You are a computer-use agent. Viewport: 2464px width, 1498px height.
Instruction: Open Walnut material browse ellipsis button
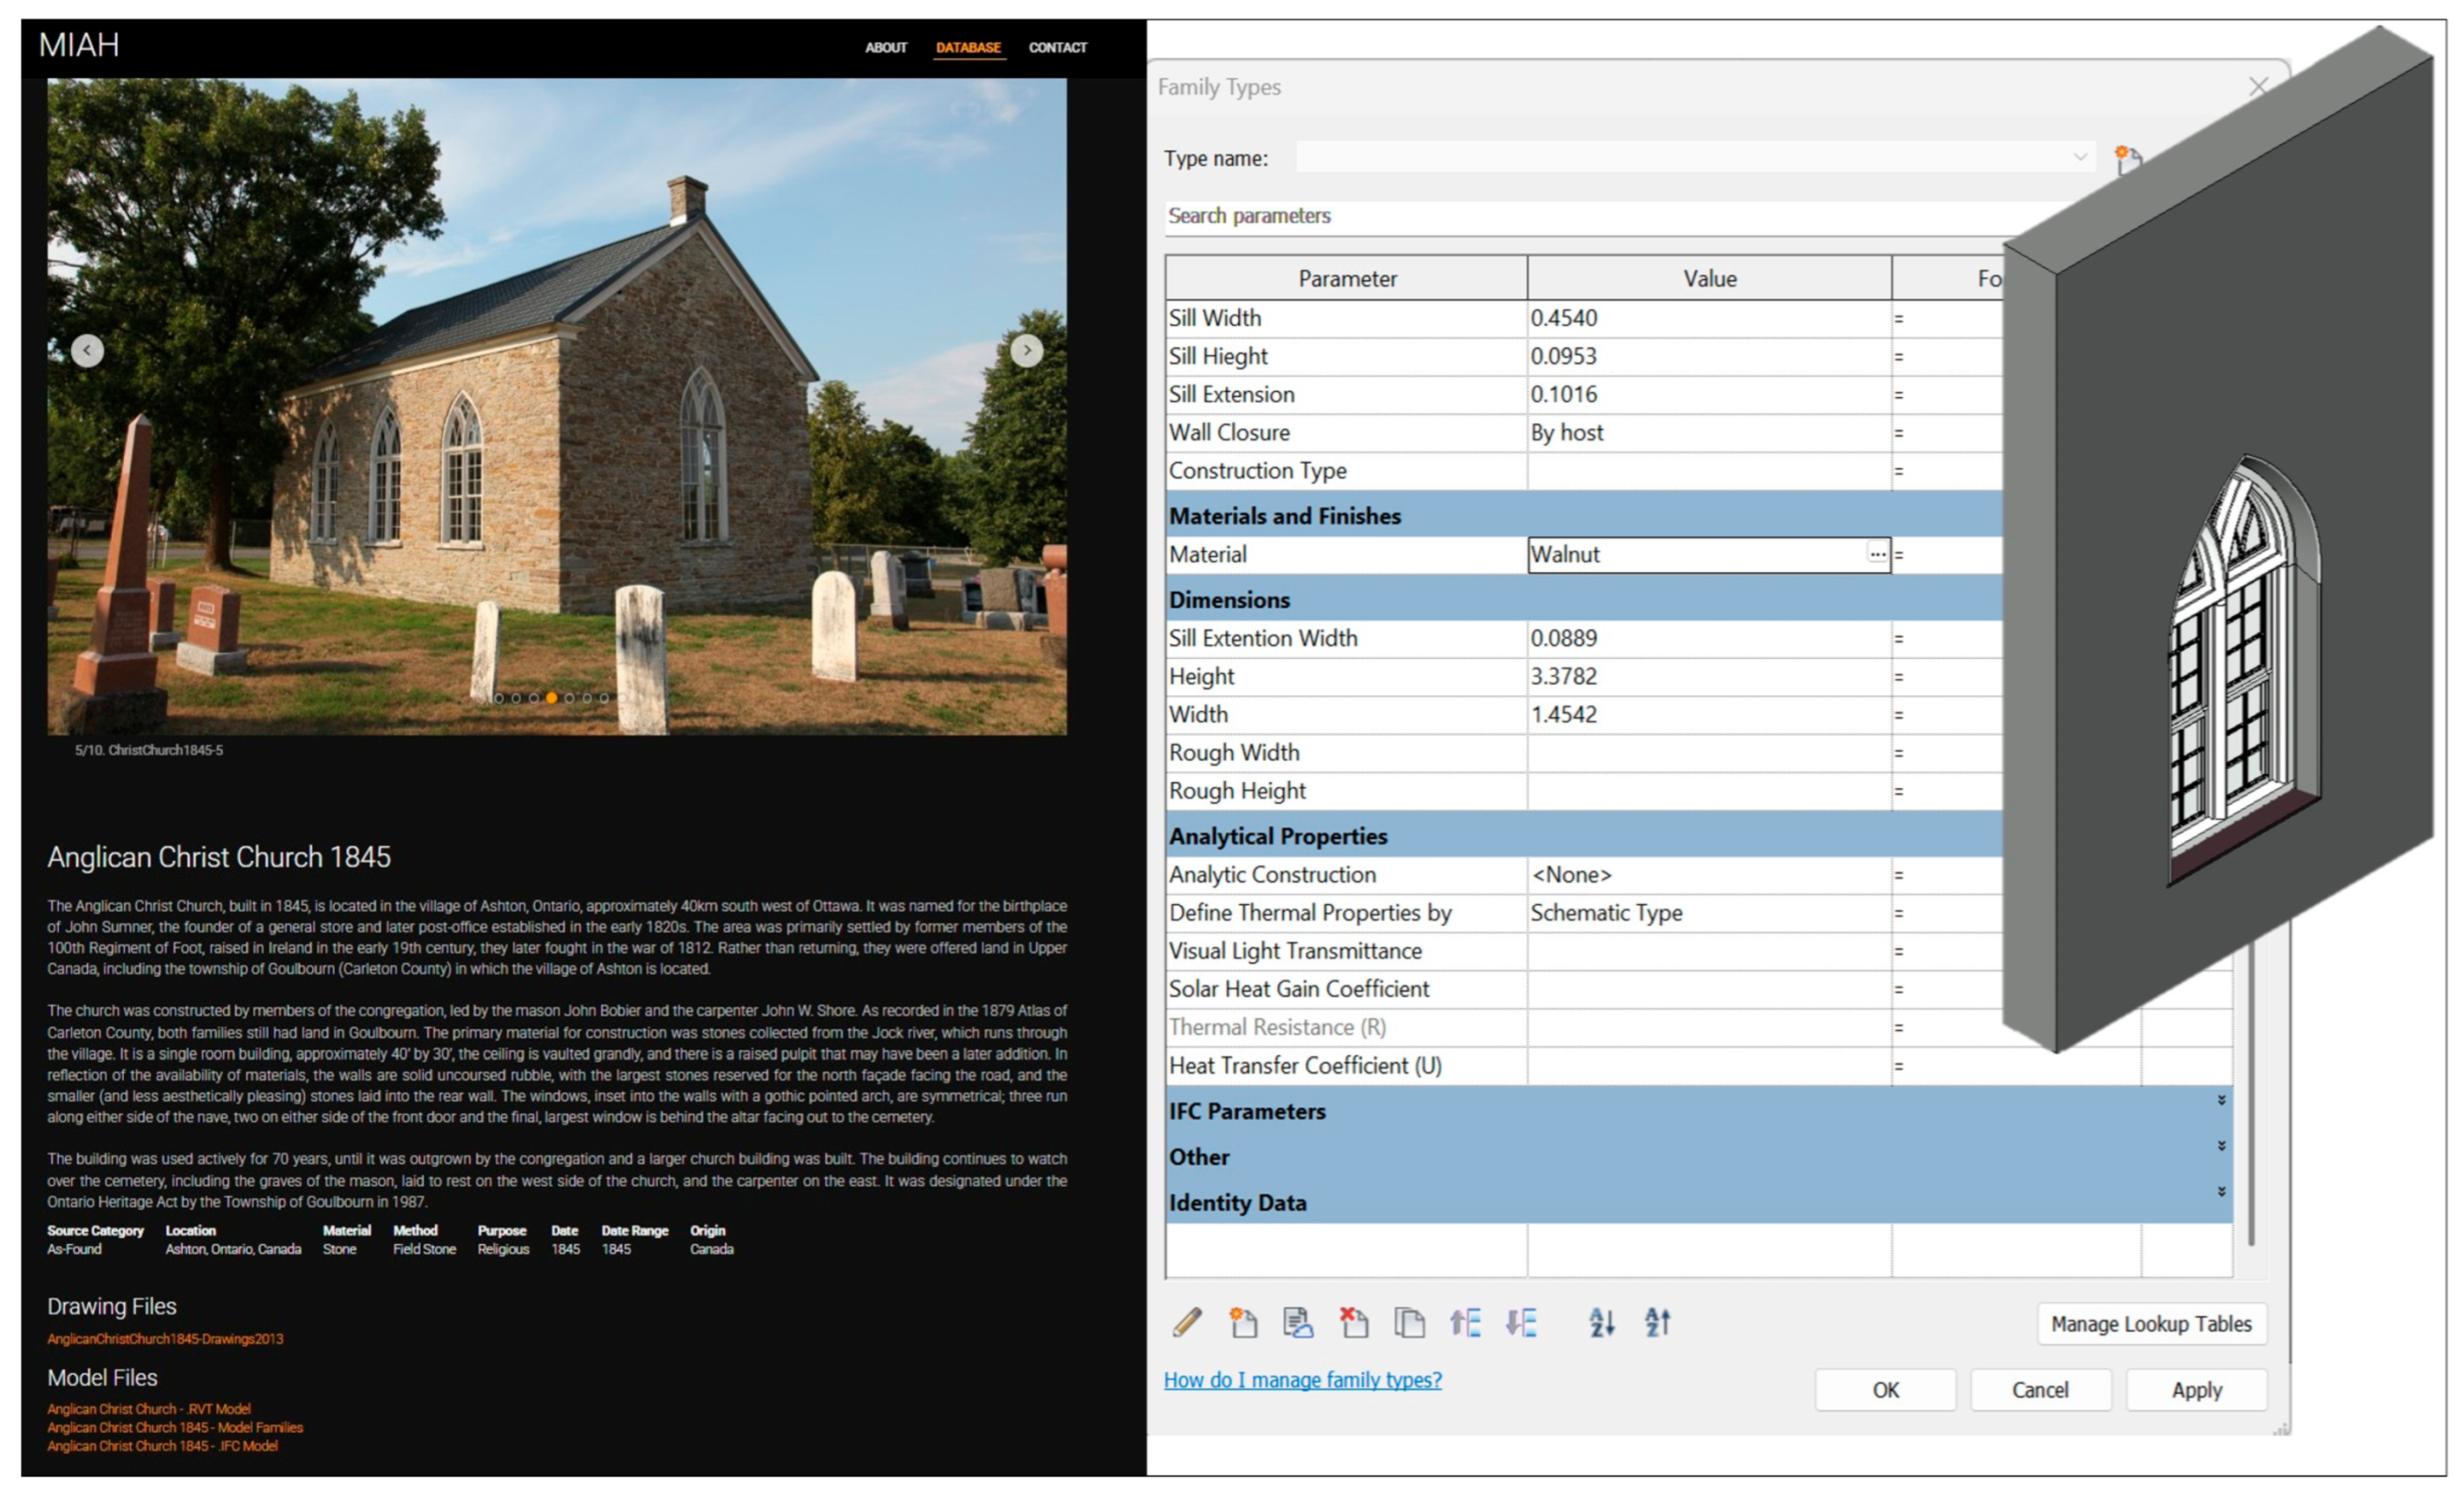click(x=1877, y=554)
